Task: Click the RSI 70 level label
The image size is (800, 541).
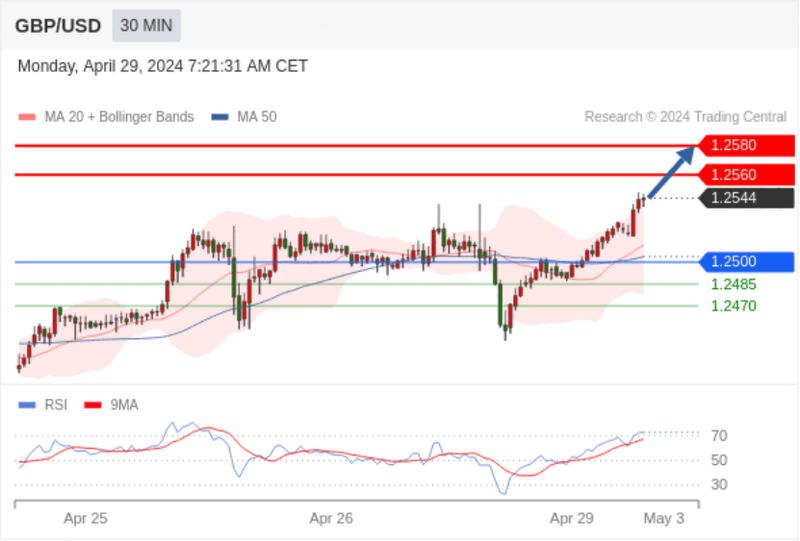Action: [x=719, y=436]
